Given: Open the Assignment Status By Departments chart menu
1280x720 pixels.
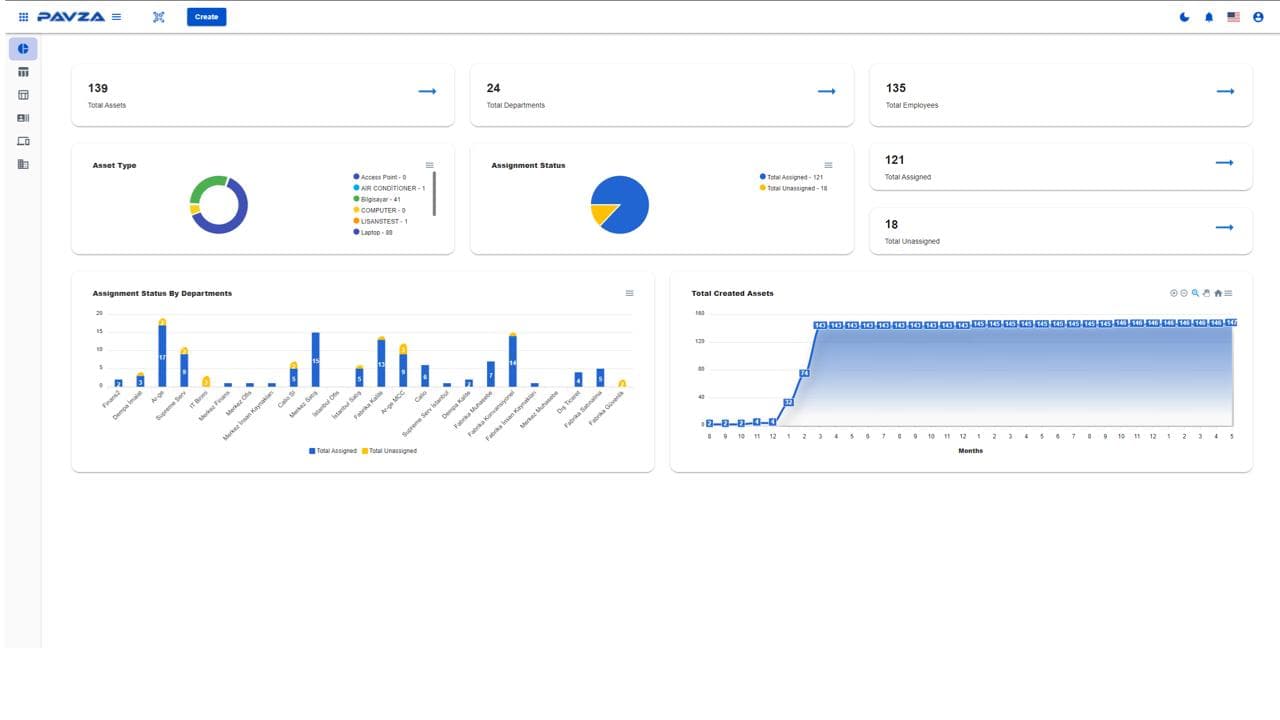Looking at the screenshot, I should tap(629, 293).
